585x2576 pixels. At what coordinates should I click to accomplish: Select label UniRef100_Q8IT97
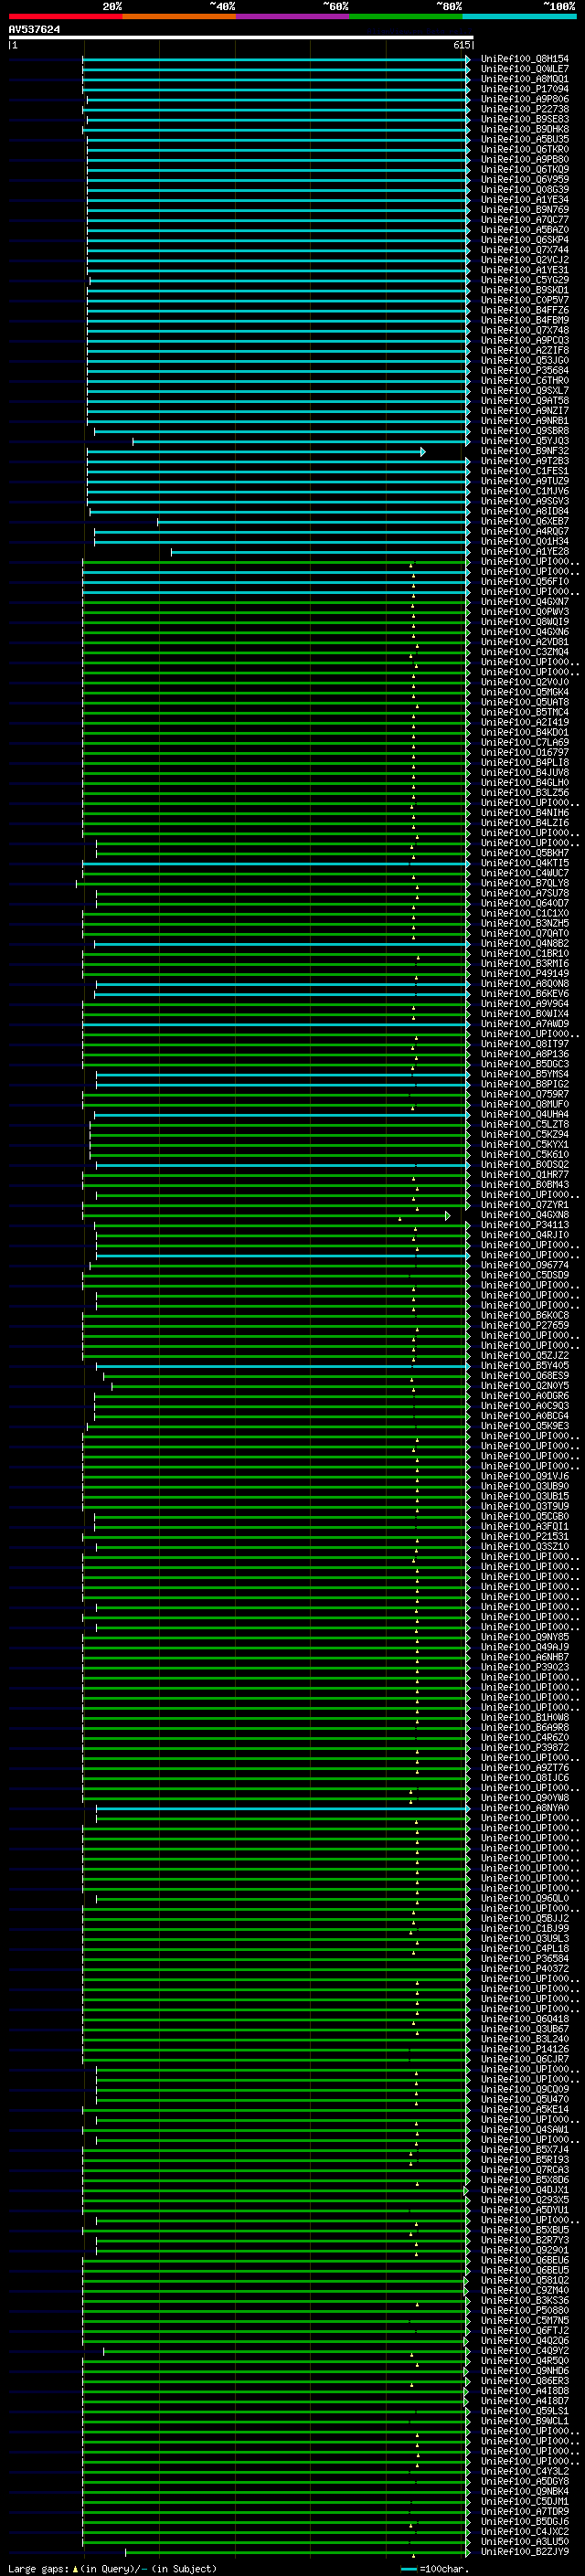coord(525,1044)
